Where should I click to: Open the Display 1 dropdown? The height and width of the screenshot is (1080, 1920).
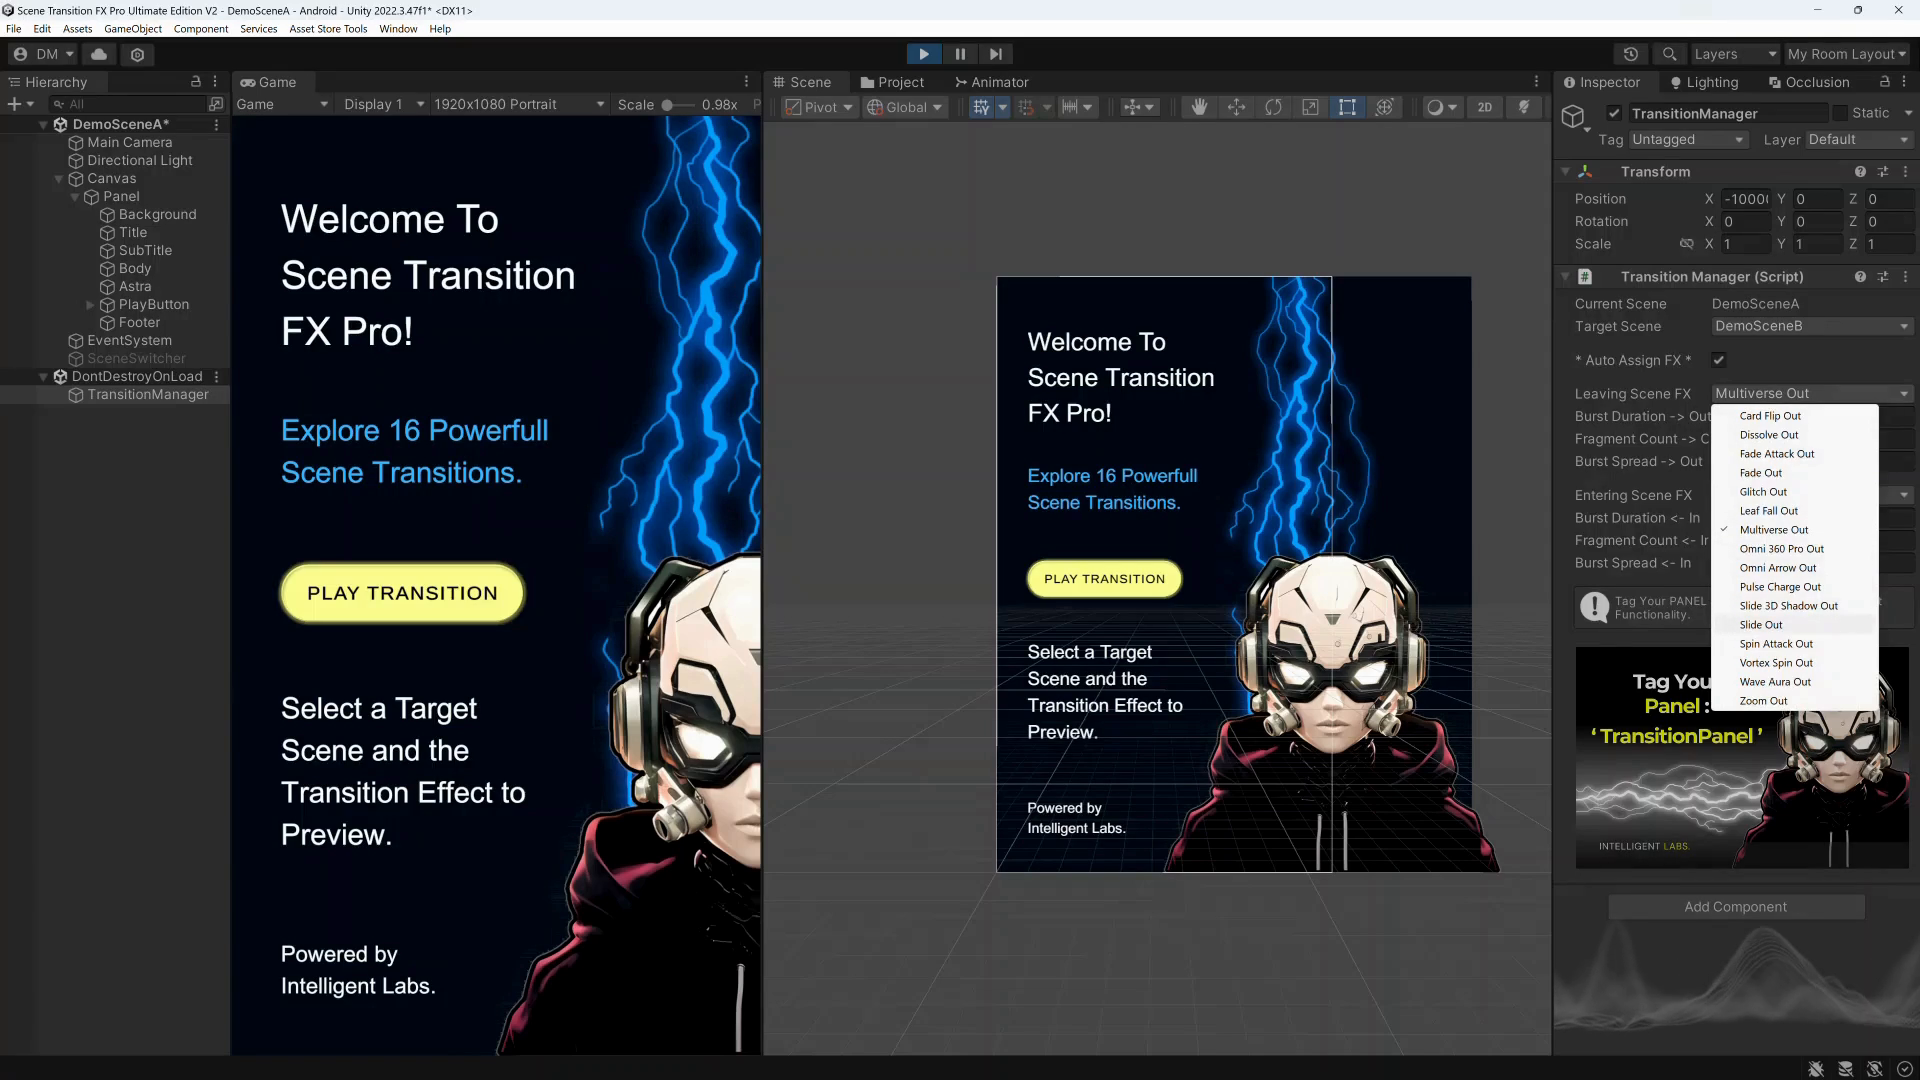[383, 104]
